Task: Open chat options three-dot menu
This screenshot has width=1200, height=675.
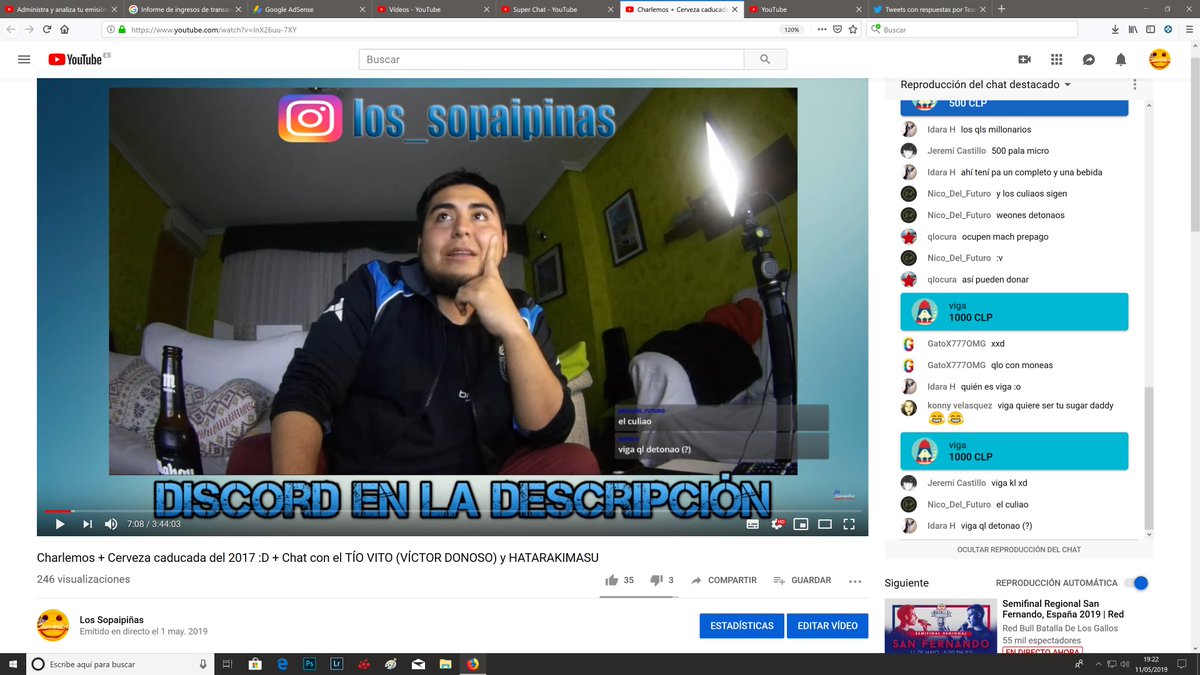Action: pos(1134,85)
